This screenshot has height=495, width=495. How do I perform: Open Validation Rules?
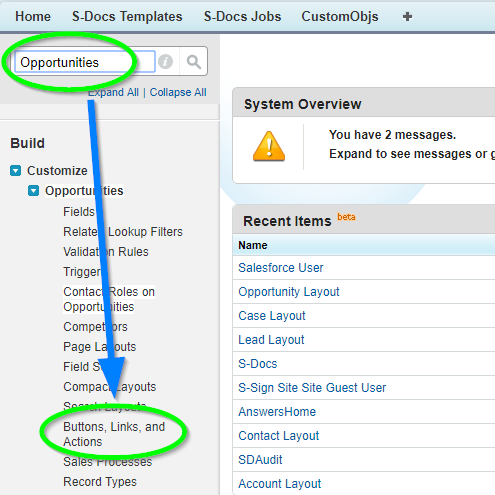pos(106,252)
